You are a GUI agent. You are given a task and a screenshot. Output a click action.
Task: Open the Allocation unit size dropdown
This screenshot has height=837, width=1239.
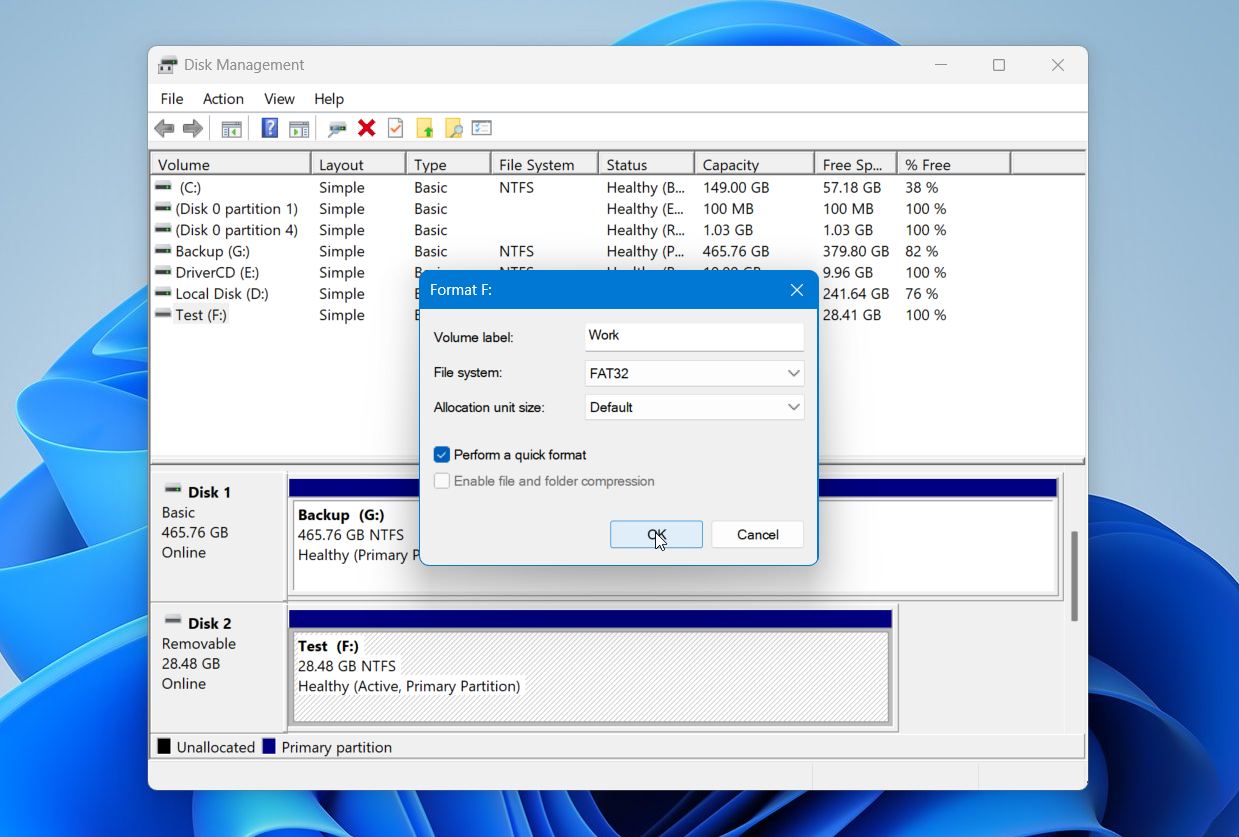[694, 407]
